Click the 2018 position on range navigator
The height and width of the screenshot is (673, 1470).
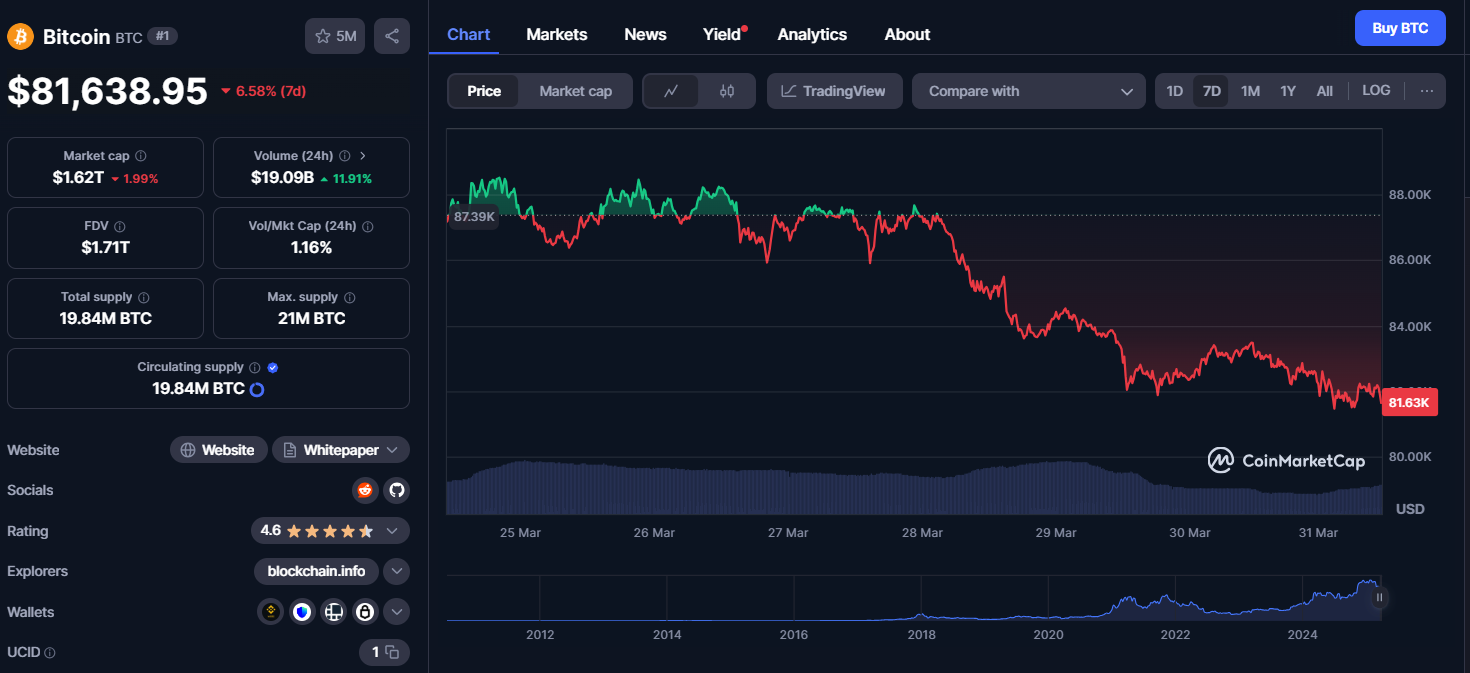[x=921, y=634]
